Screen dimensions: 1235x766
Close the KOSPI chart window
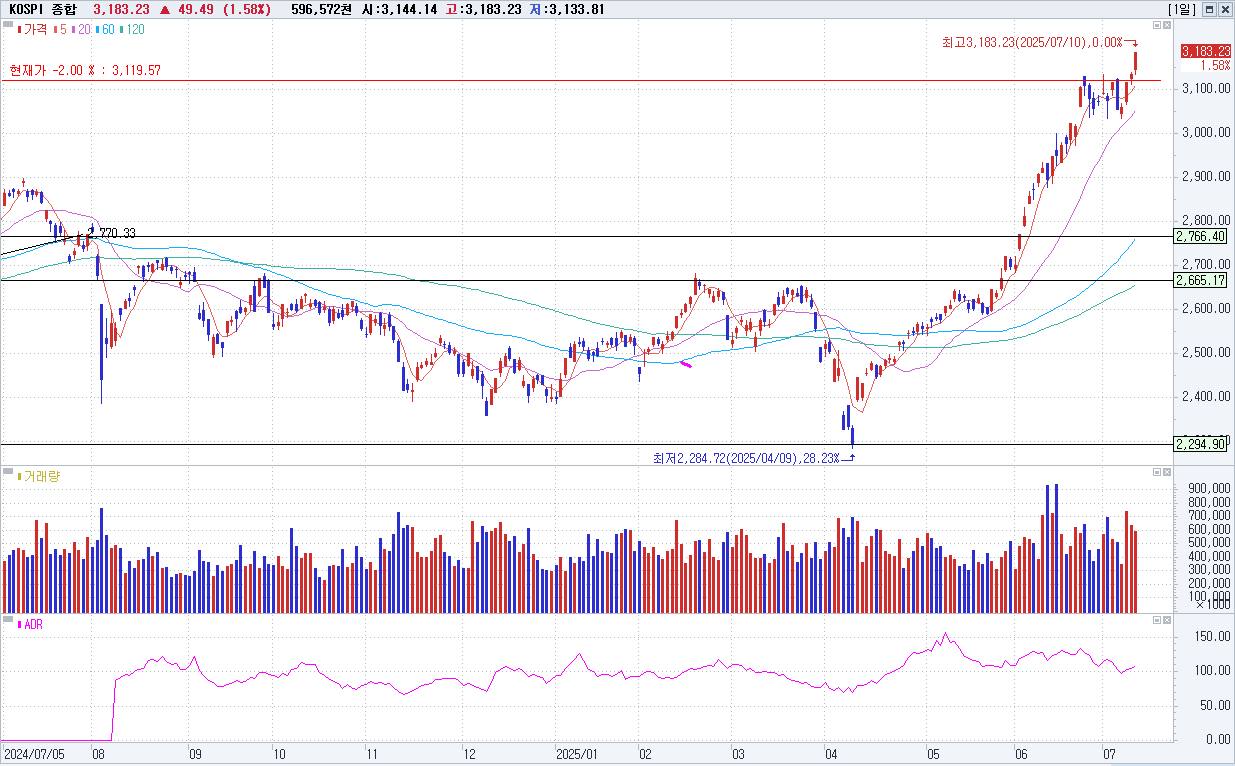[x=1225, y=9]
